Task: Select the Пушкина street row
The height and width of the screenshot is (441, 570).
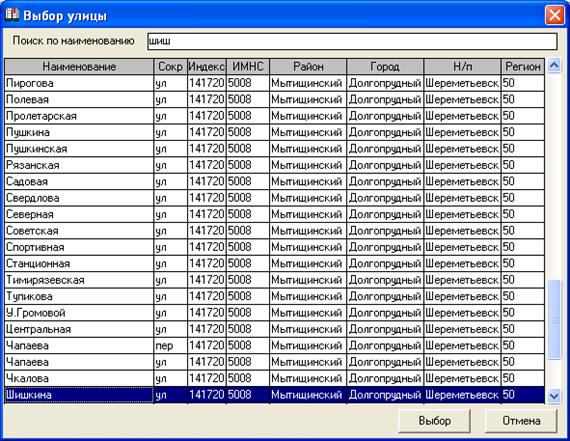Action: tap(274, 132)
